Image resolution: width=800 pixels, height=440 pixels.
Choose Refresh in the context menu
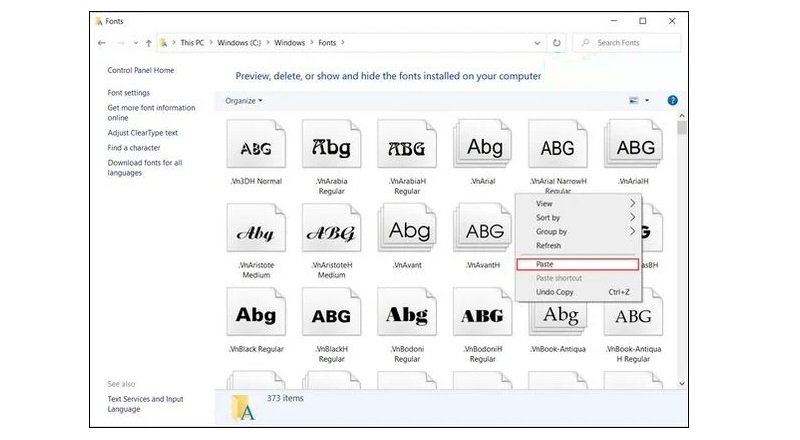click(x=578, y=246)
